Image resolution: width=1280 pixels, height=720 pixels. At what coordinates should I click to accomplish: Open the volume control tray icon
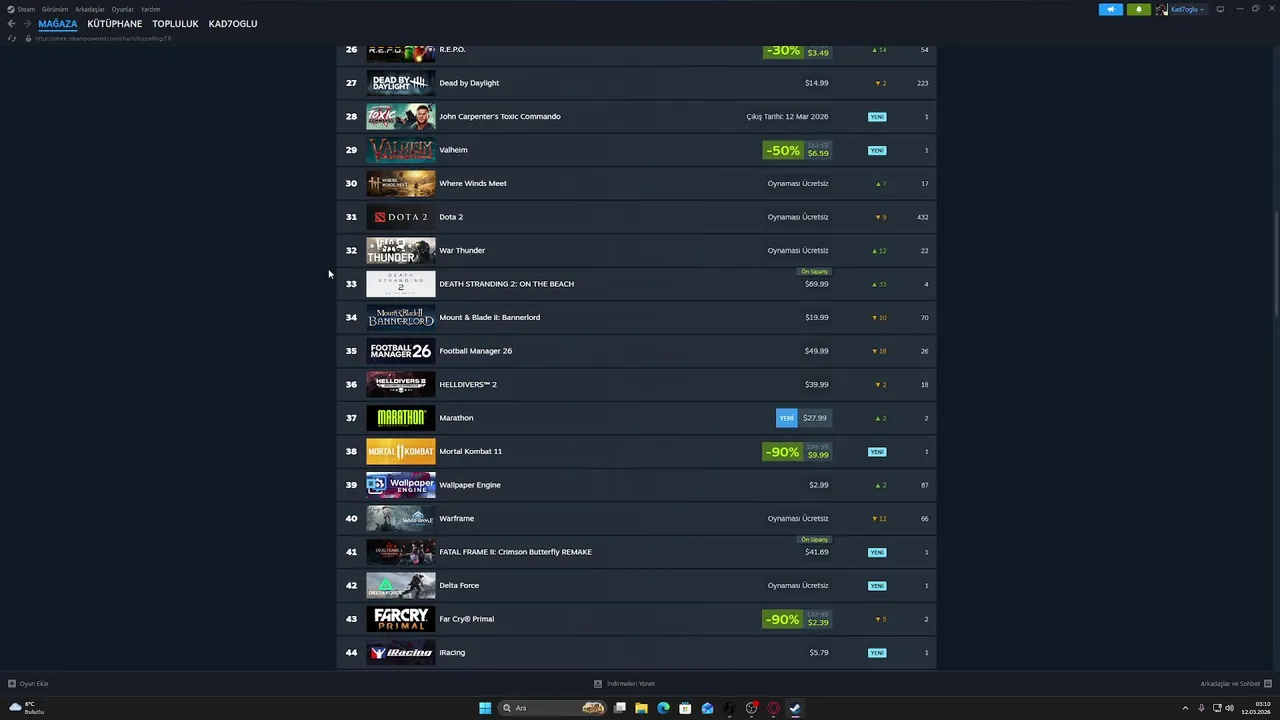tap(1229, 708)
